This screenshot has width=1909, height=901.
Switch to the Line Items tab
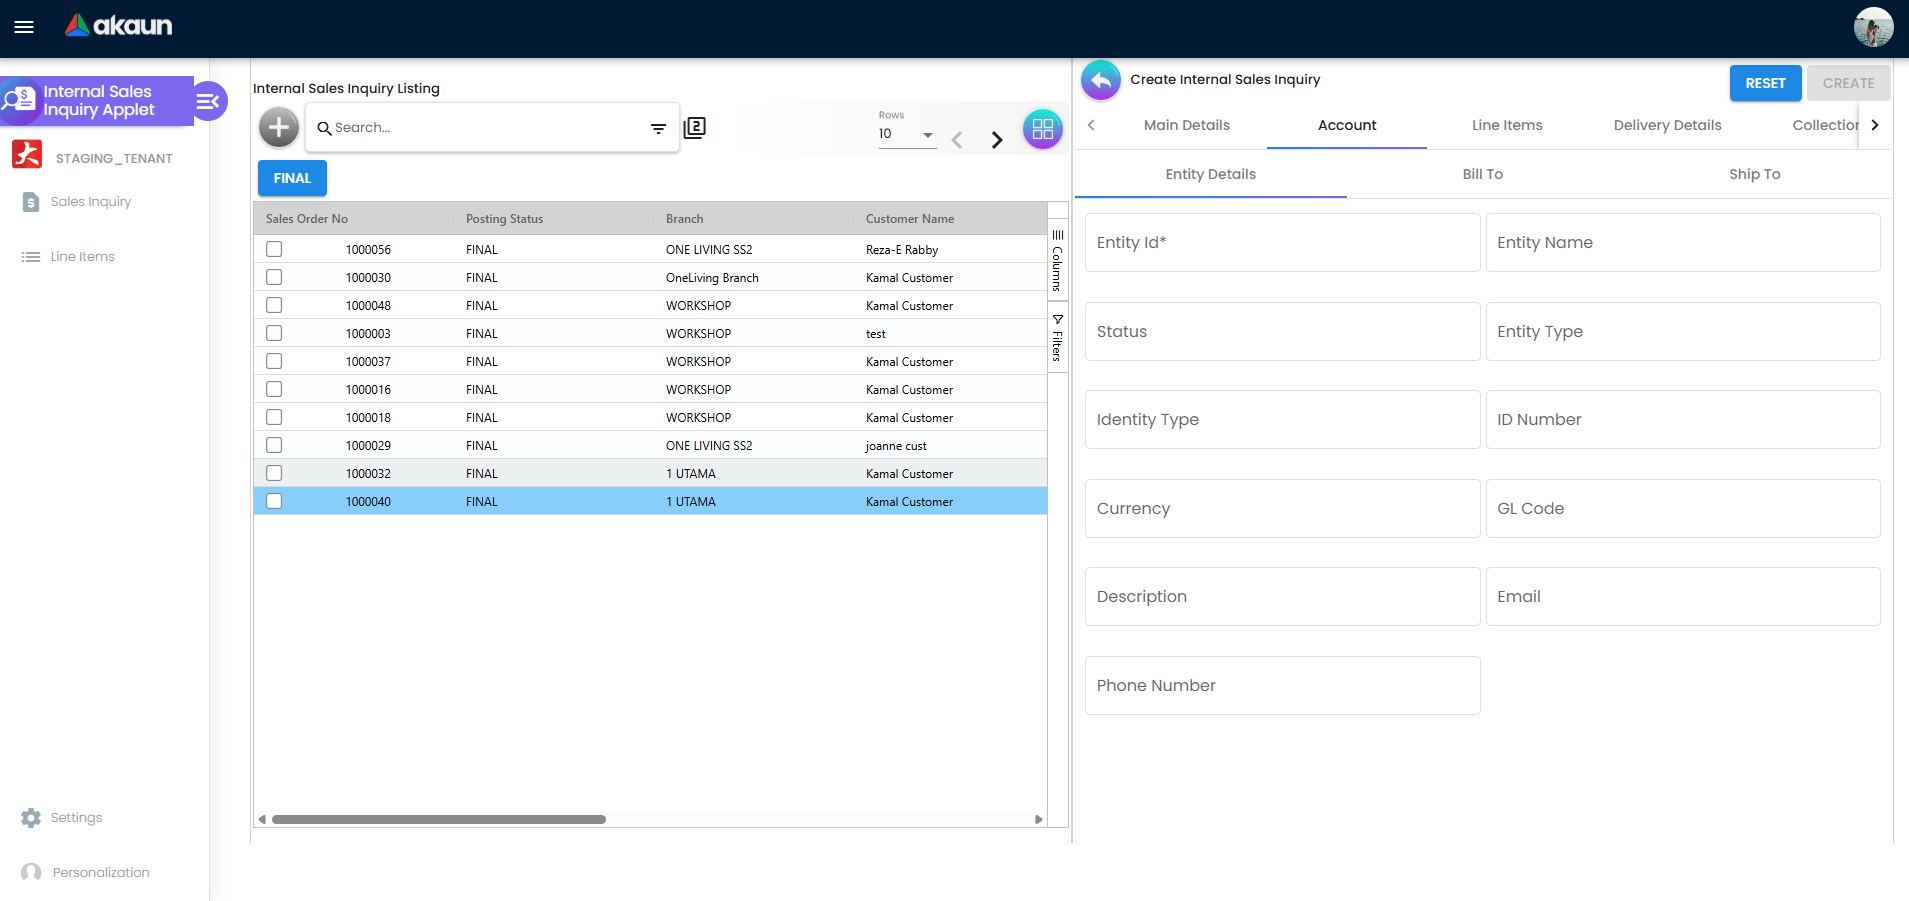tap(1507, 125)
